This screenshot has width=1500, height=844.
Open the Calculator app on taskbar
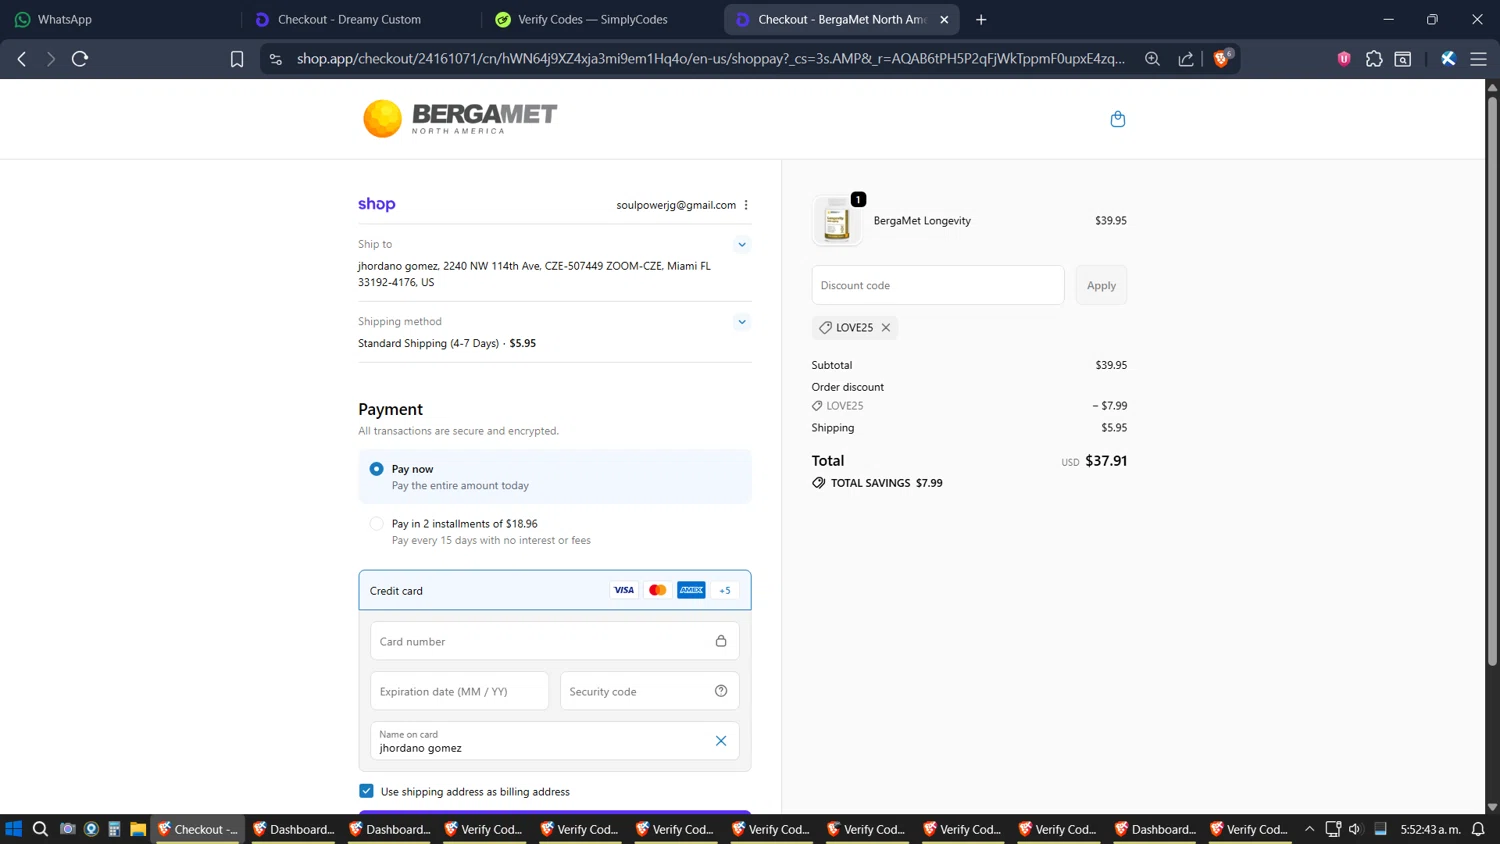(x=114, y=829)
